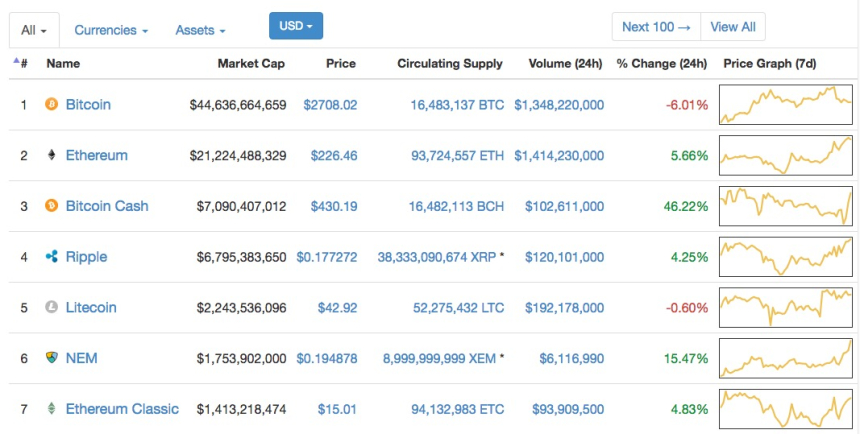The image size is (860, 434).
Task: Click supply 16,482,113 BCH
Action: (x=456, y=206)
